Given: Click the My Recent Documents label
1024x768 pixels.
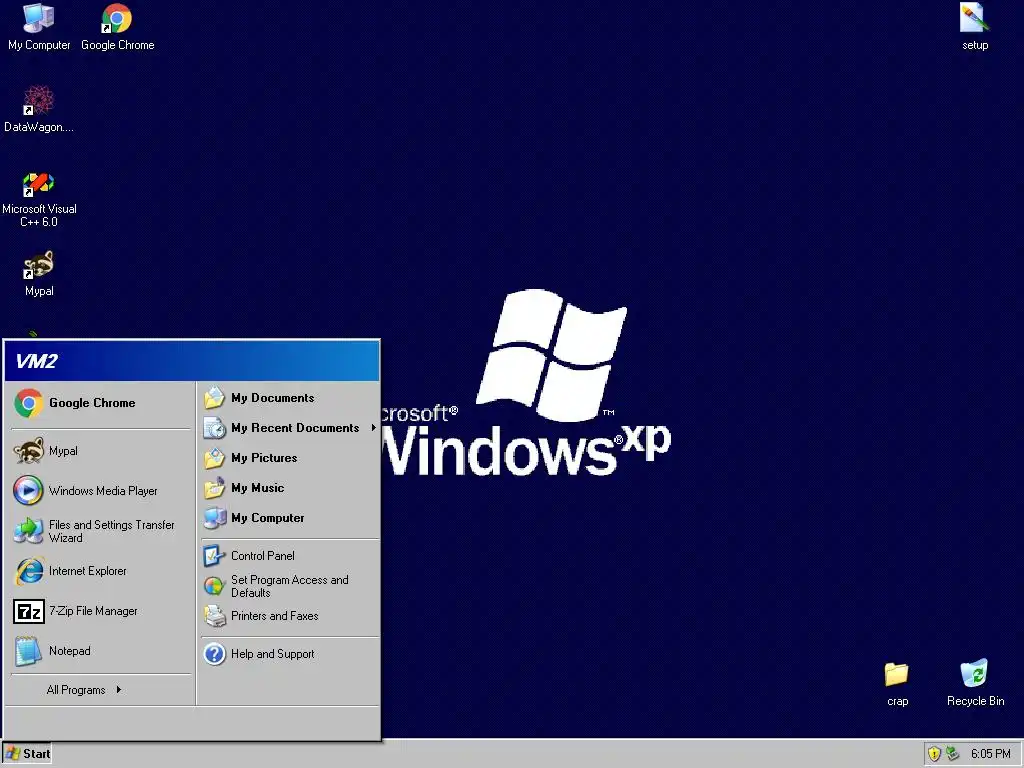Looking at the screenshot, I should coord(295,428).
